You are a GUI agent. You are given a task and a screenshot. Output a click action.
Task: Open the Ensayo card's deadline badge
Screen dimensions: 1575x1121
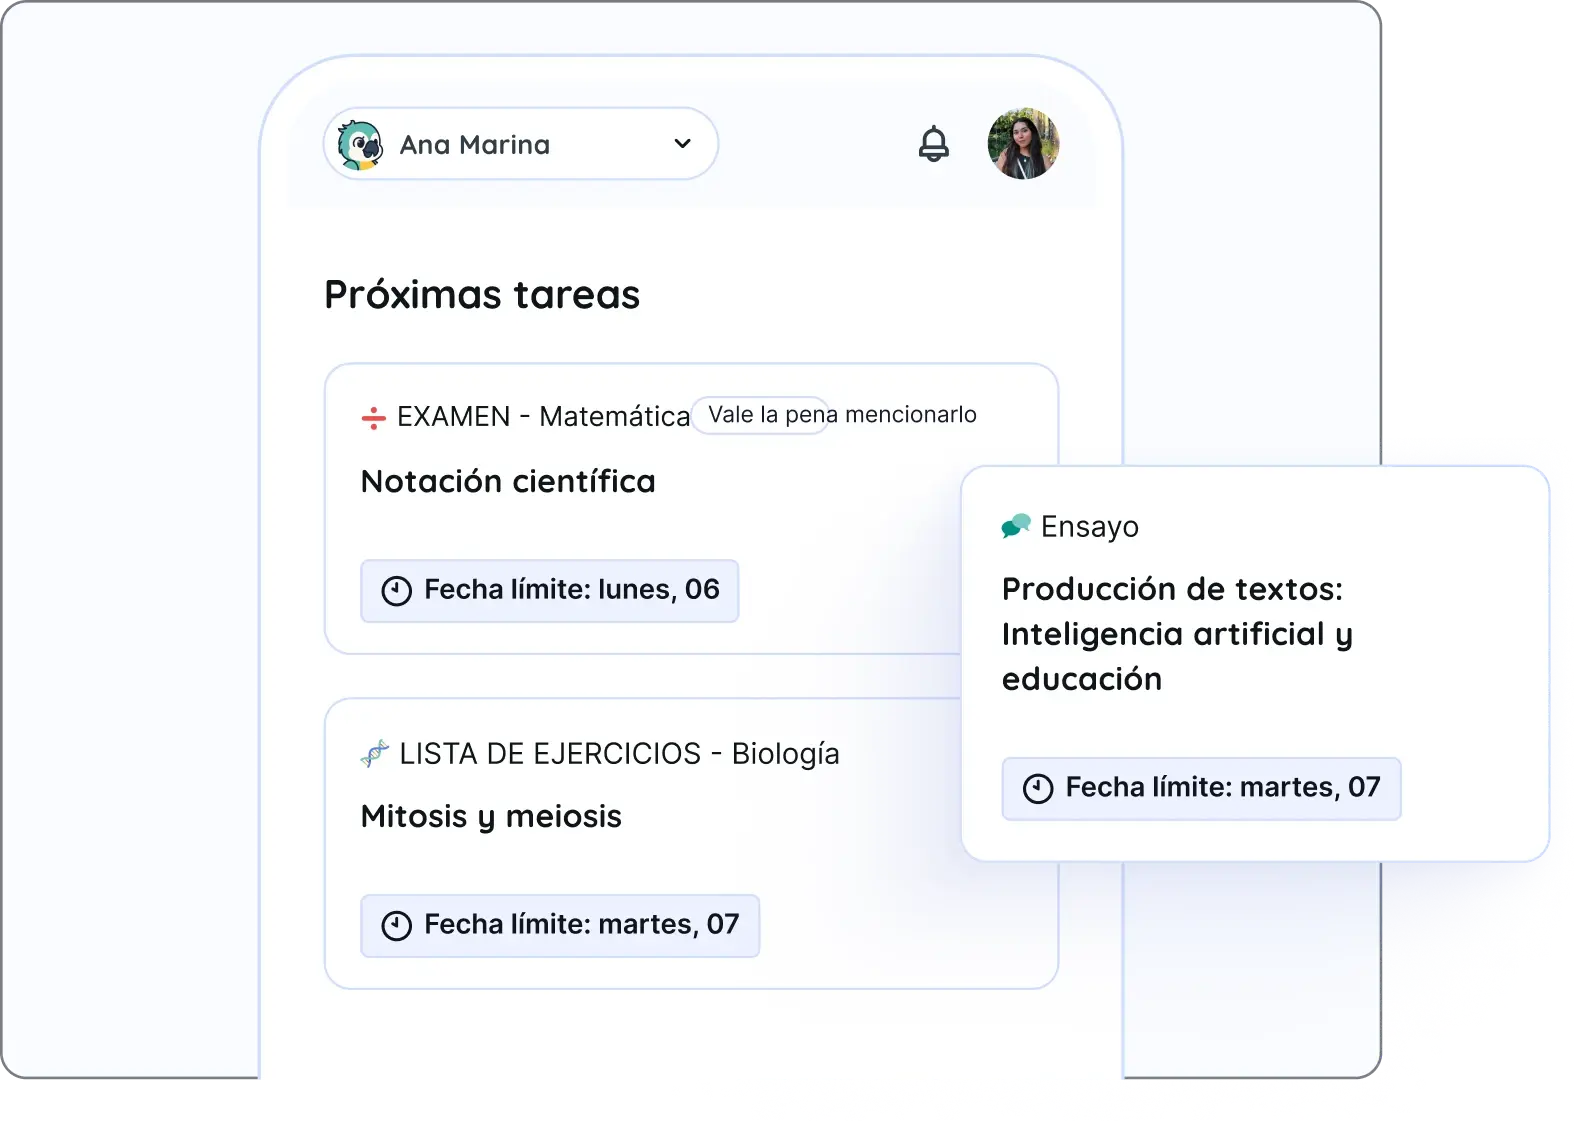click(x=1201, y=789)
